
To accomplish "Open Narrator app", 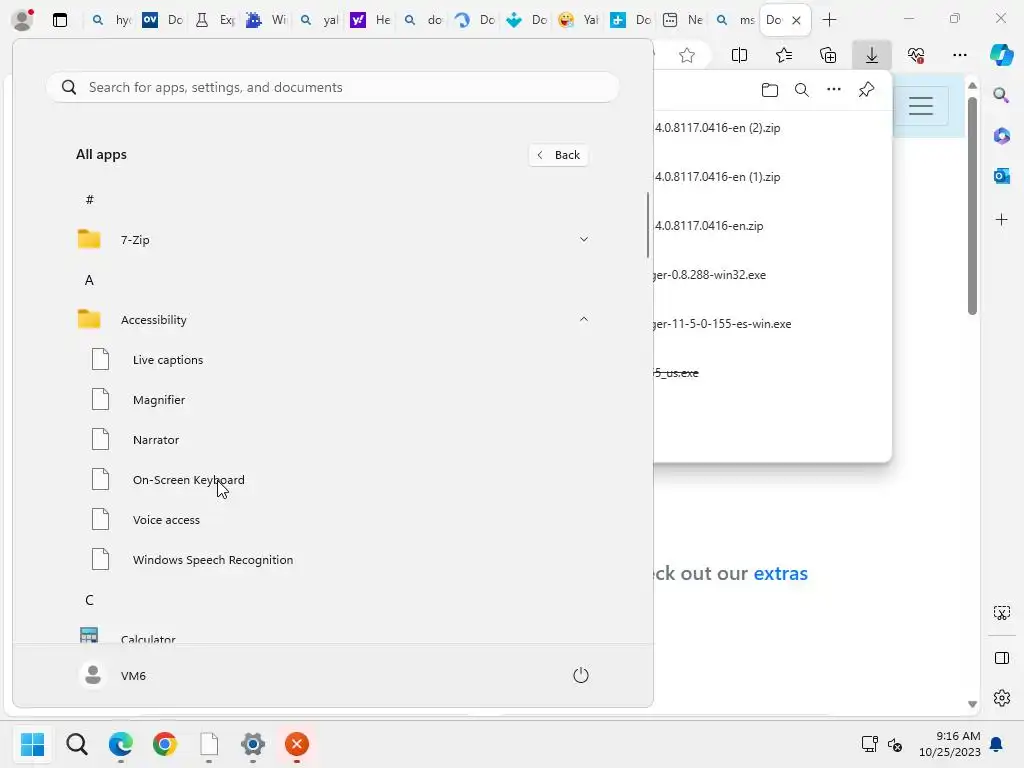I will (x=155, y=440).
